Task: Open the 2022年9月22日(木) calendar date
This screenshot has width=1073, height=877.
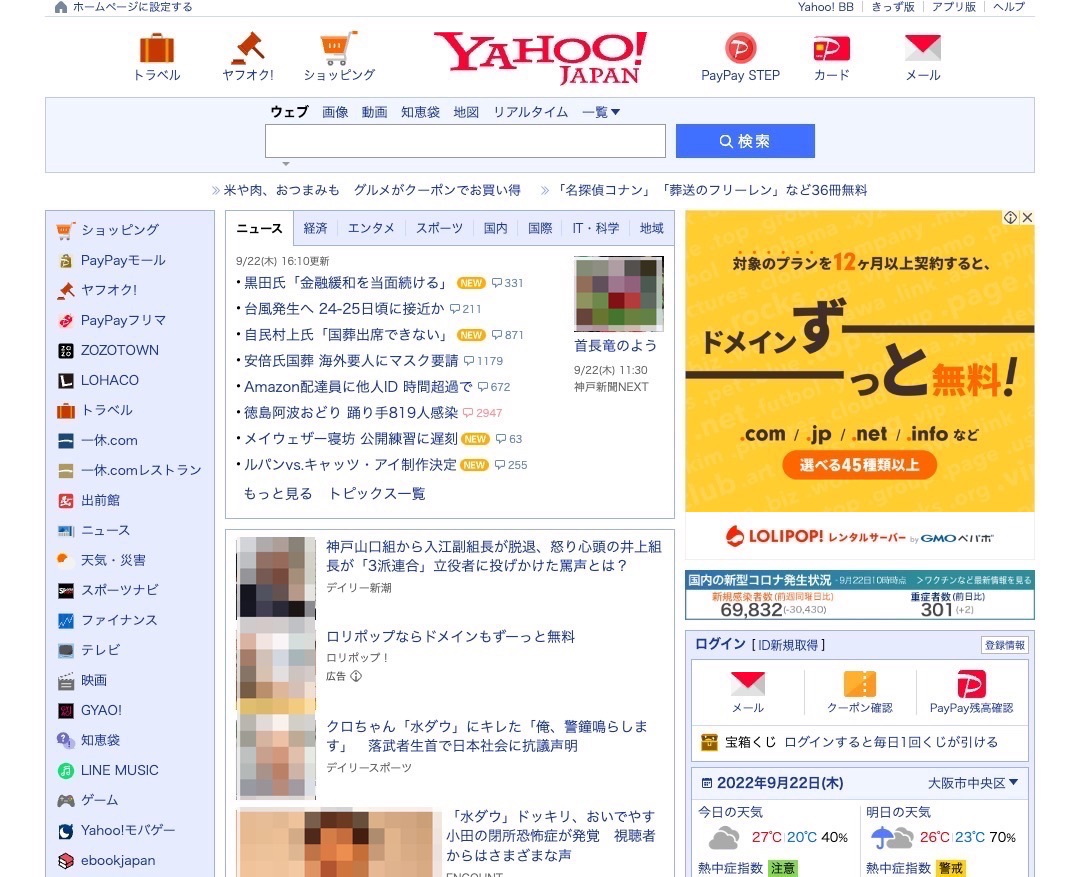Action: click(x=779, y=783)
